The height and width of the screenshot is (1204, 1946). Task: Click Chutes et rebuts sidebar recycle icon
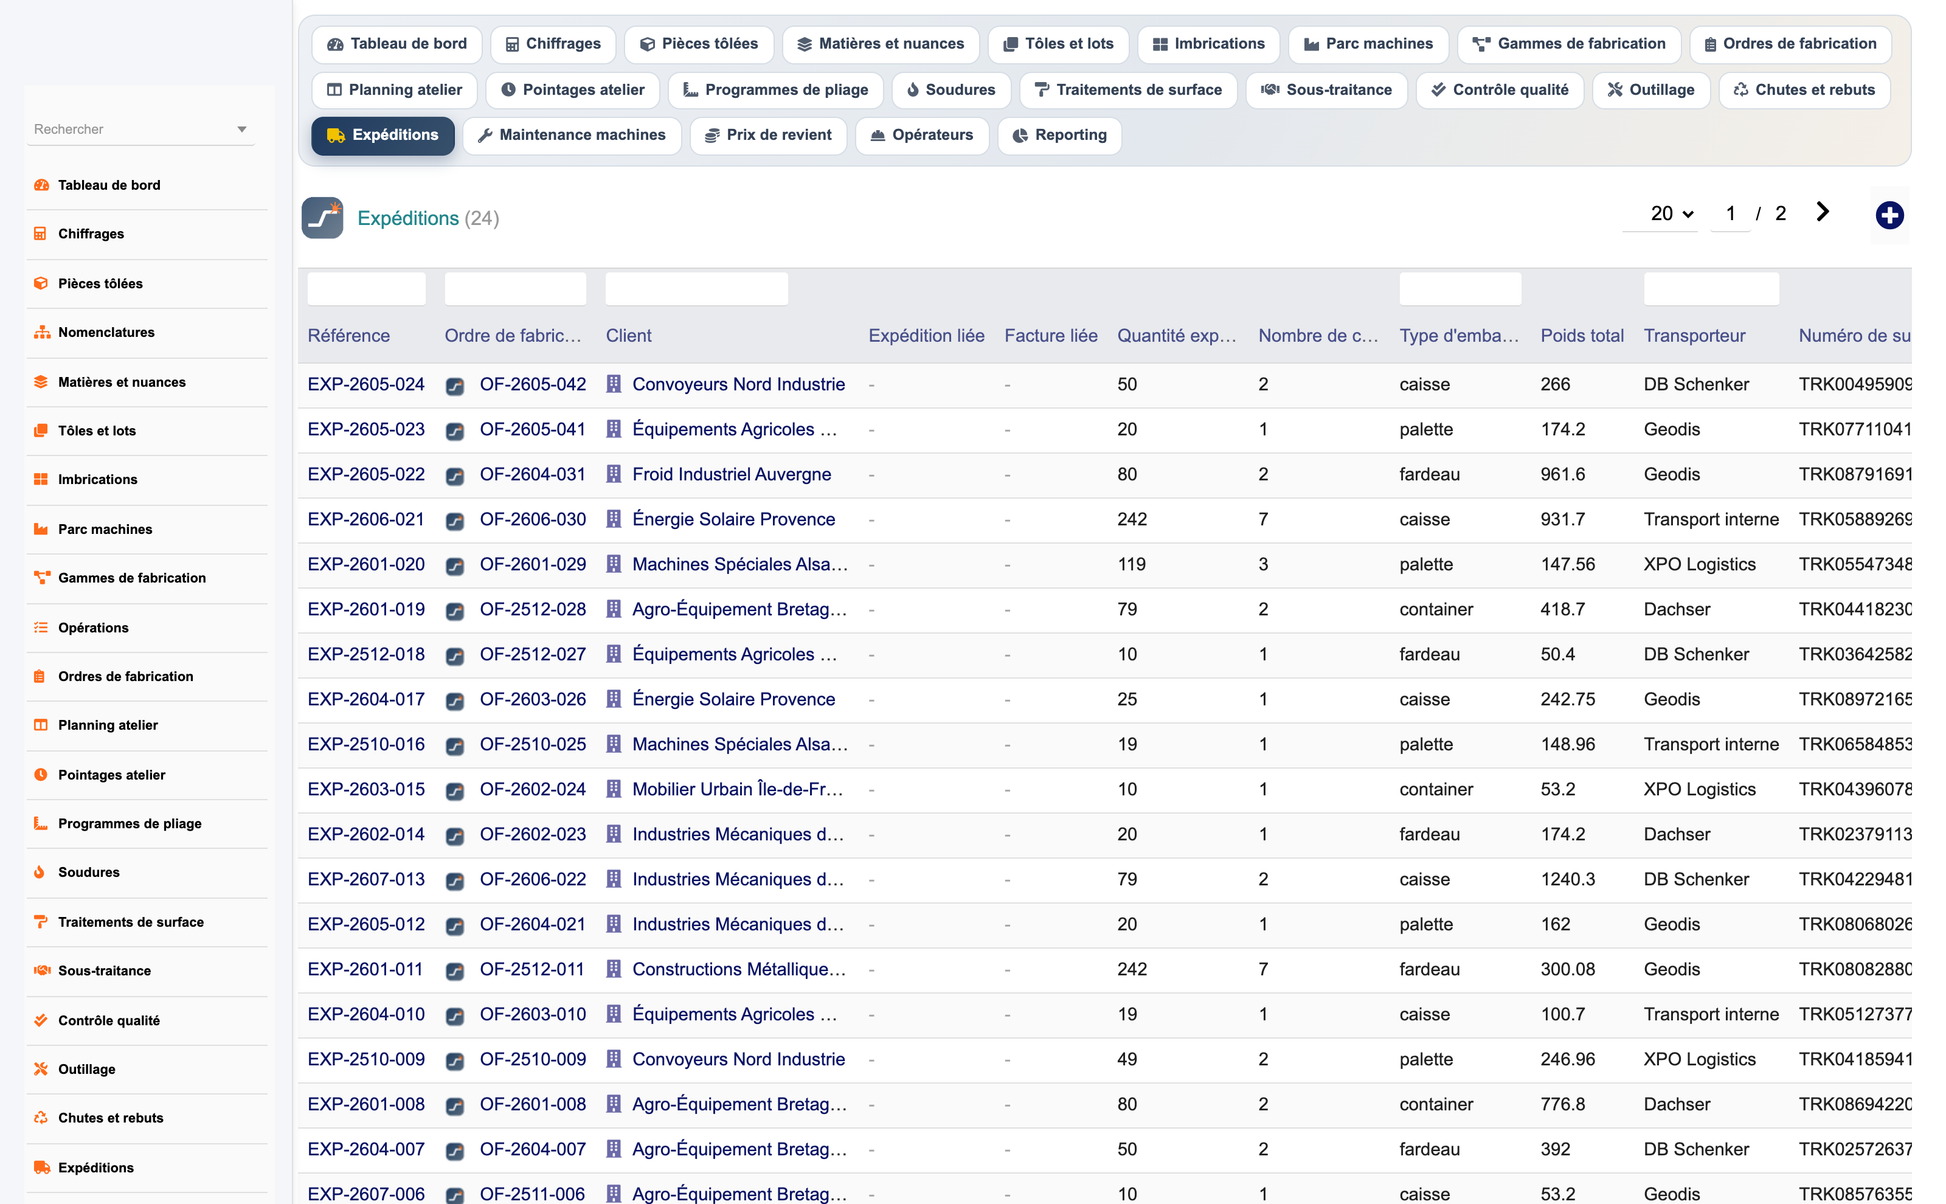(41, 1118)
